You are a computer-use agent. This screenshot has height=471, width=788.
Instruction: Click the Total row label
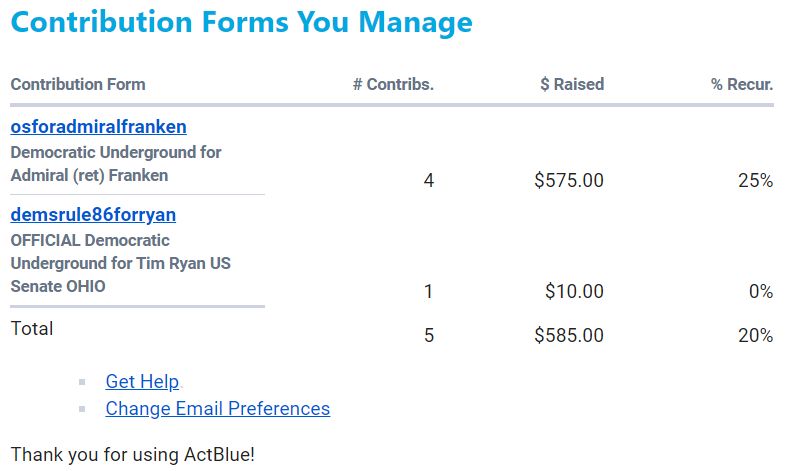(32, 329)
